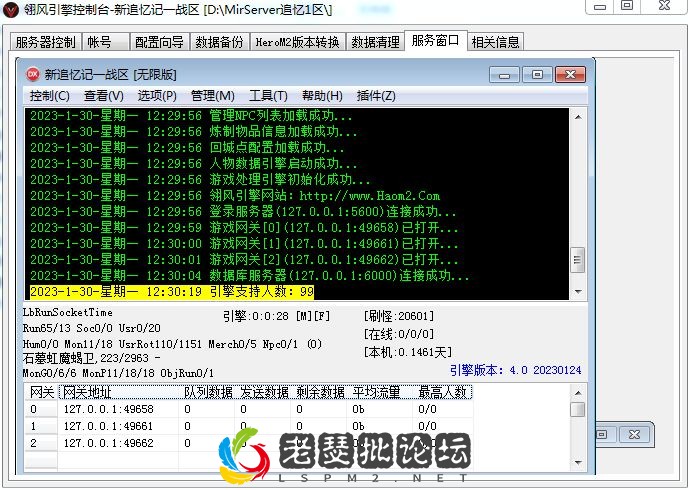Click the 网关 column header
Image resolution: width=690 pixels, height=490 pixels.
coord(42,392)
